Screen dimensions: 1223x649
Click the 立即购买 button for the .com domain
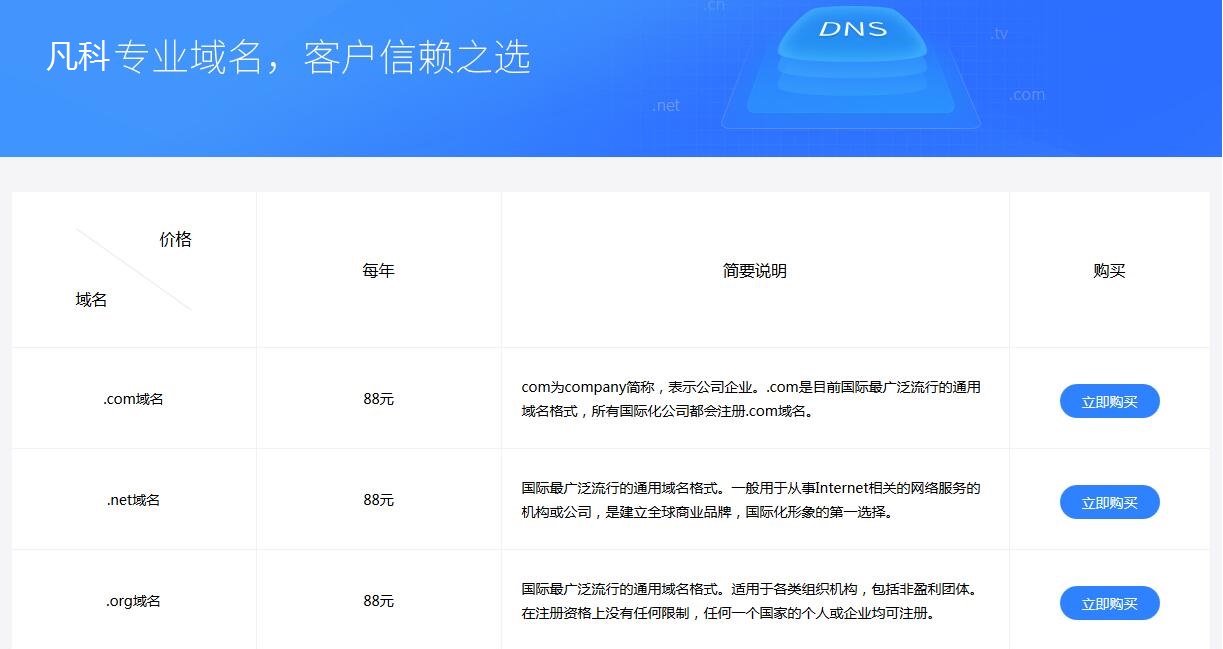click(x=1109, y=400)
